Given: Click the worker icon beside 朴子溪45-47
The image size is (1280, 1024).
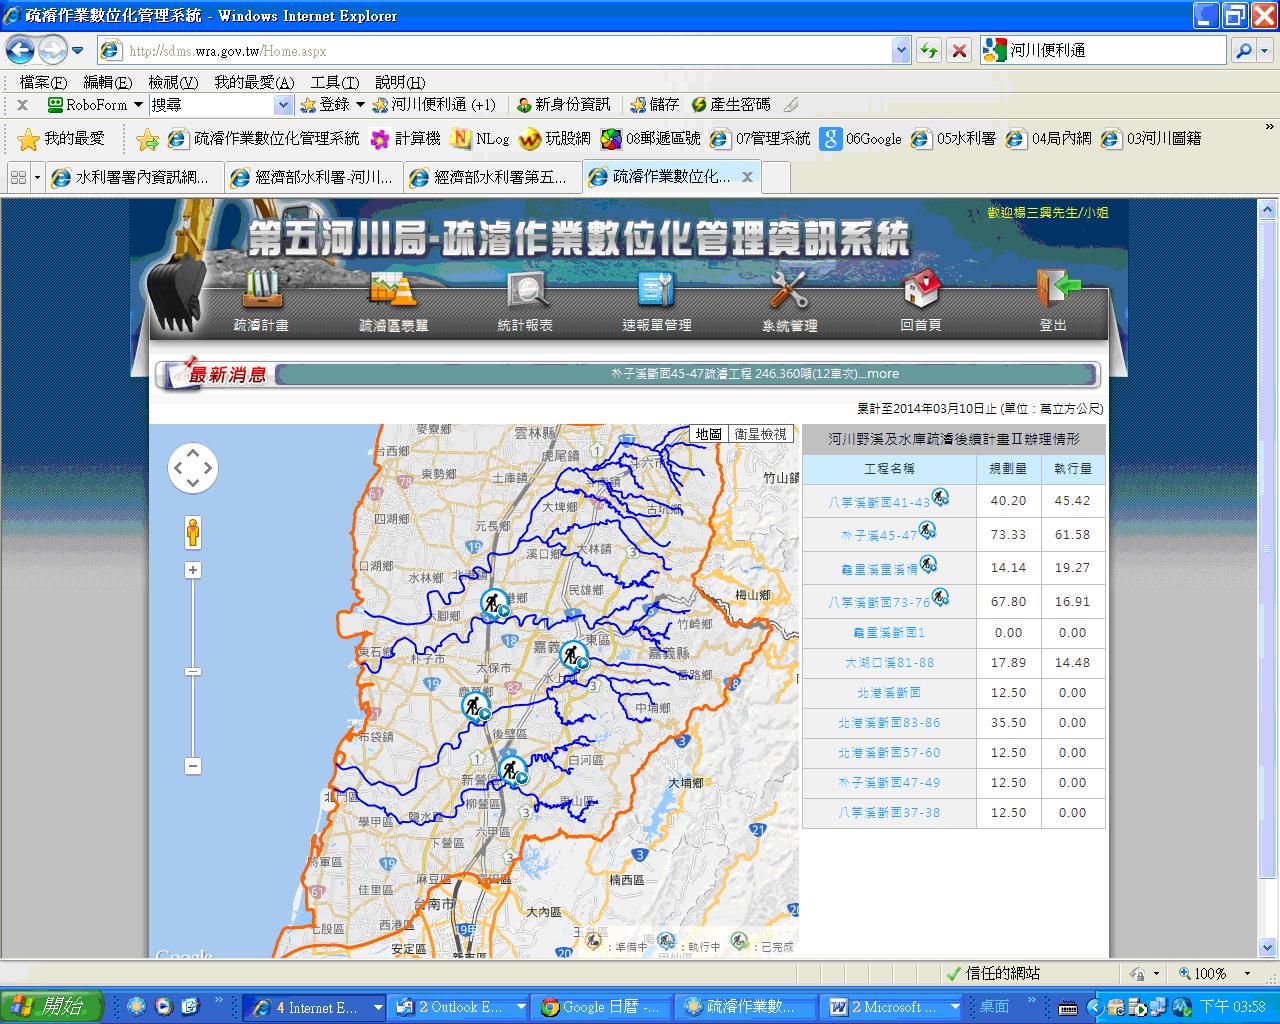Looking at the screenshot, I should point(927,531).
